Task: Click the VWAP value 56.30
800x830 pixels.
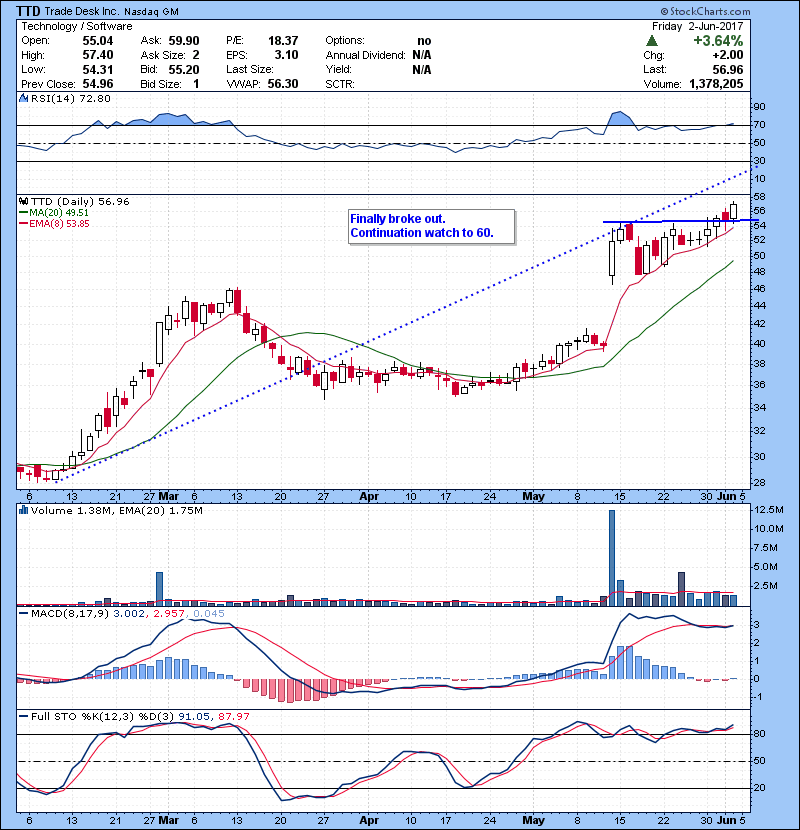Action: (283, 84)
